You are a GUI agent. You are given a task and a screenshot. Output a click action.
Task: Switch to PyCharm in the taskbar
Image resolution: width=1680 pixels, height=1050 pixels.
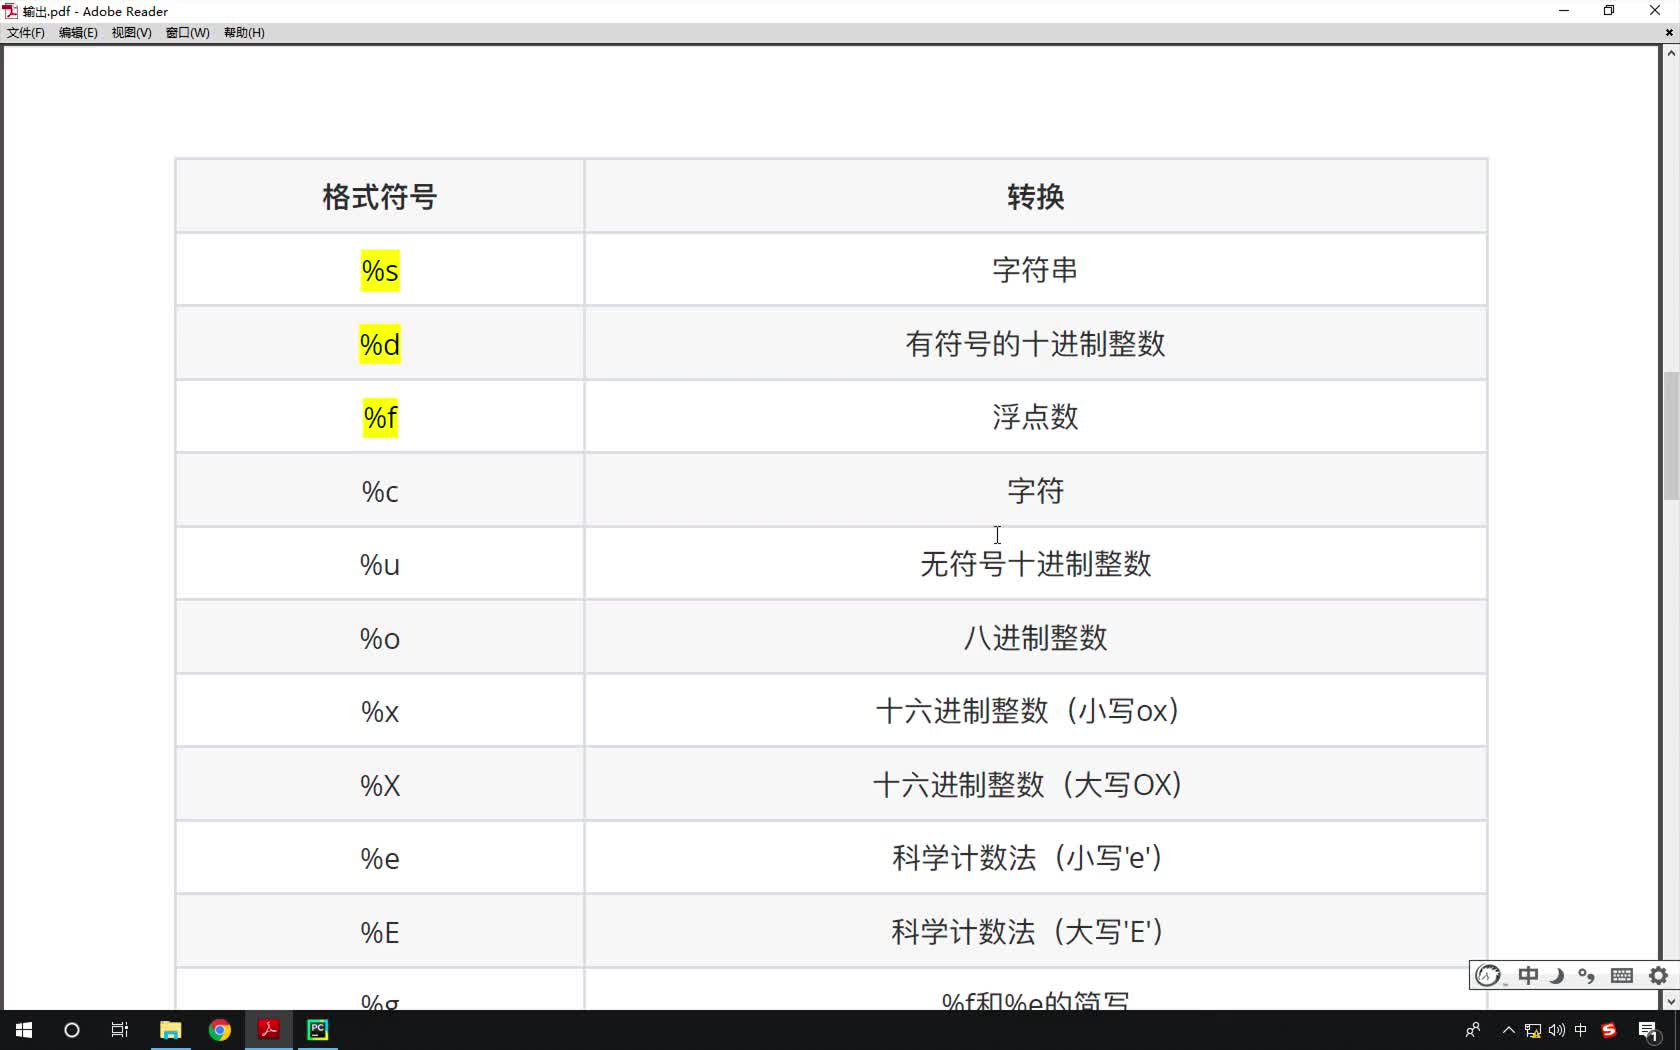318,1030
